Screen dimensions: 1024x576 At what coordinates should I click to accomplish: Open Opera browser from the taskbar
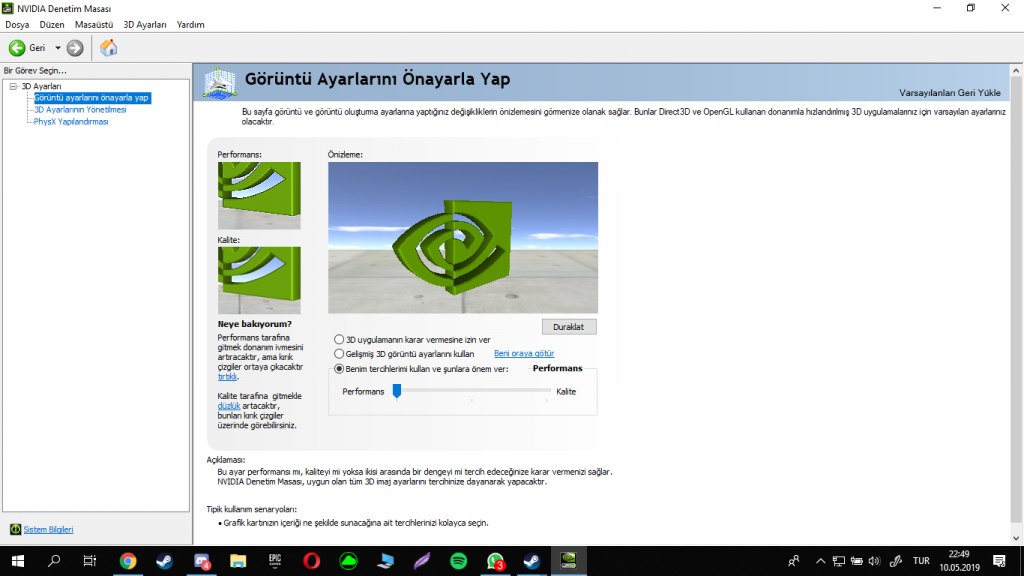pos(312,561)
